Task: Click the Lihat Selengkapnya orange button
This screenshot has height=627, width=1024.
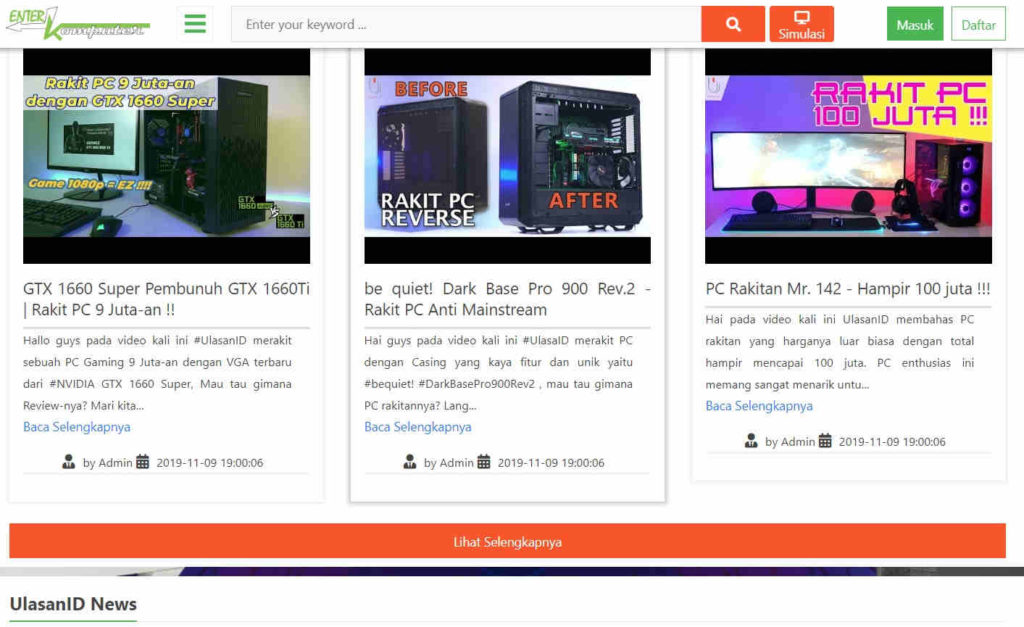Action: click(x=507, y=541)
